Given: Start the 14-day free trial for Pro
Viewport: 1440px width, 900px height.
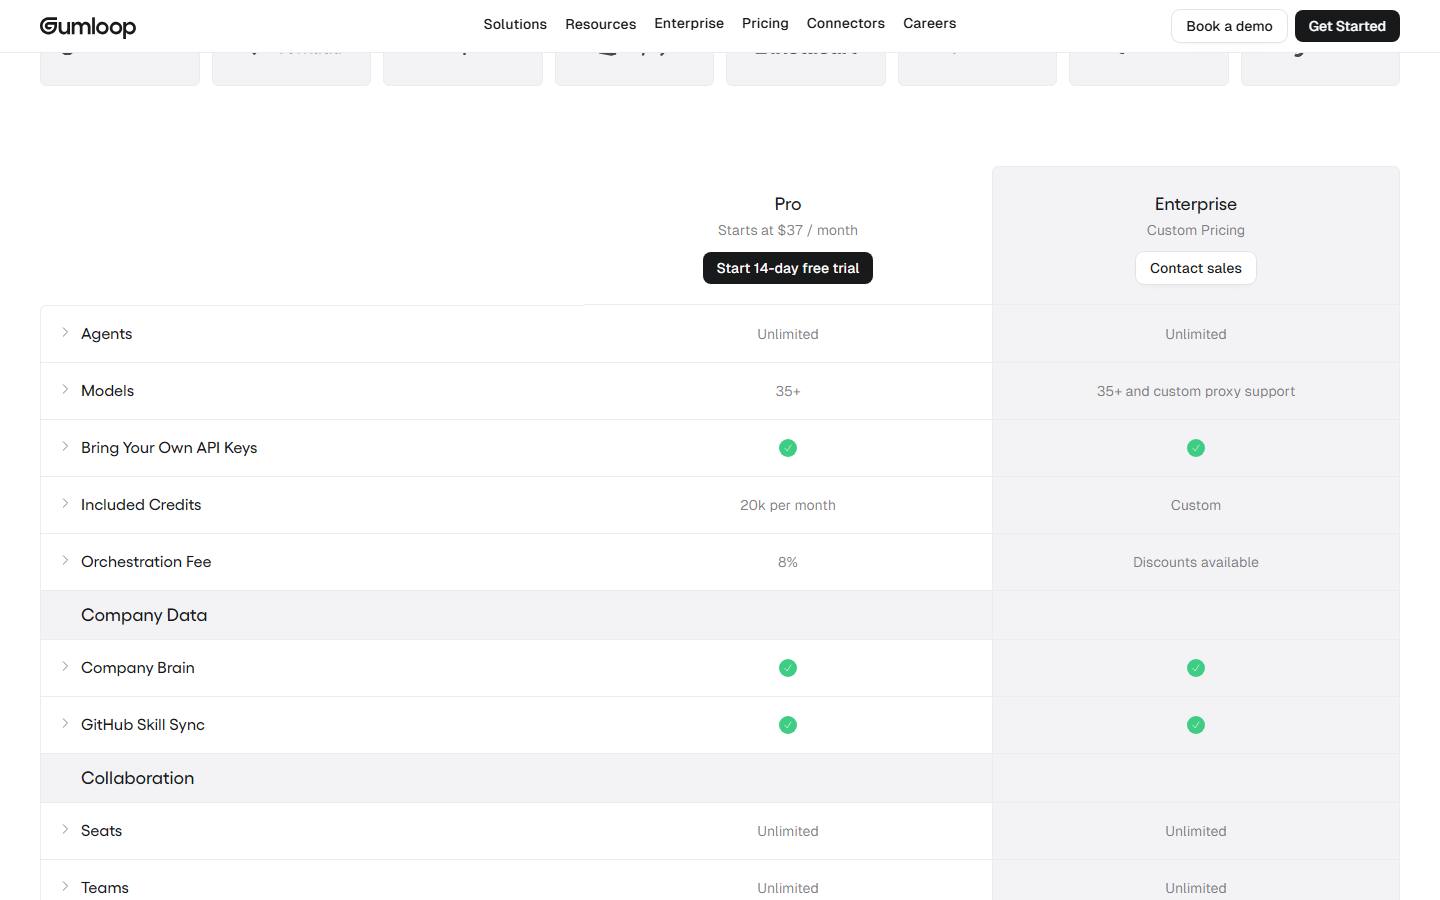Looking at the screenshot, I should tap(788, 268).
